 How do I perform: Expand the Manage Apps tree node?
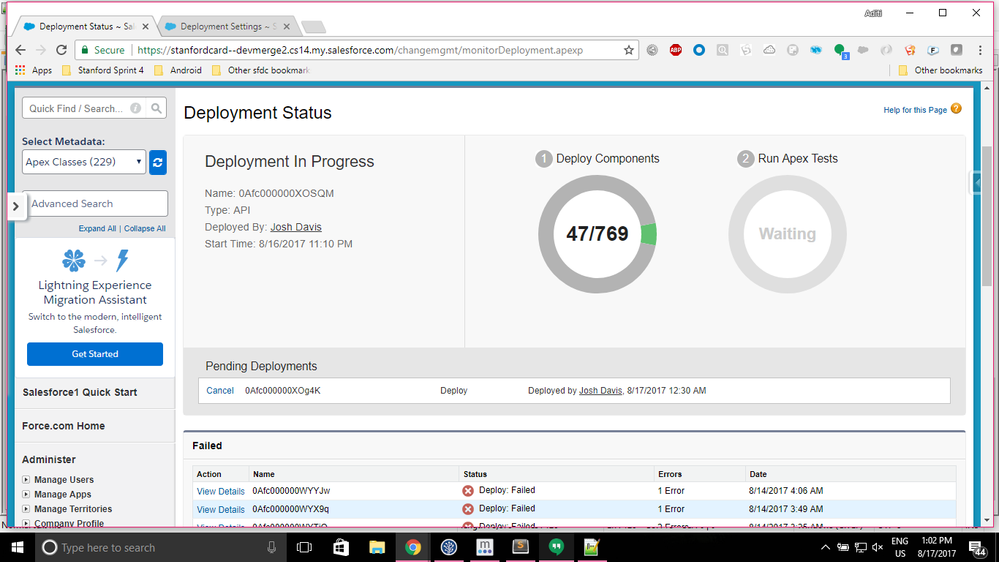[x=25, y=494]
